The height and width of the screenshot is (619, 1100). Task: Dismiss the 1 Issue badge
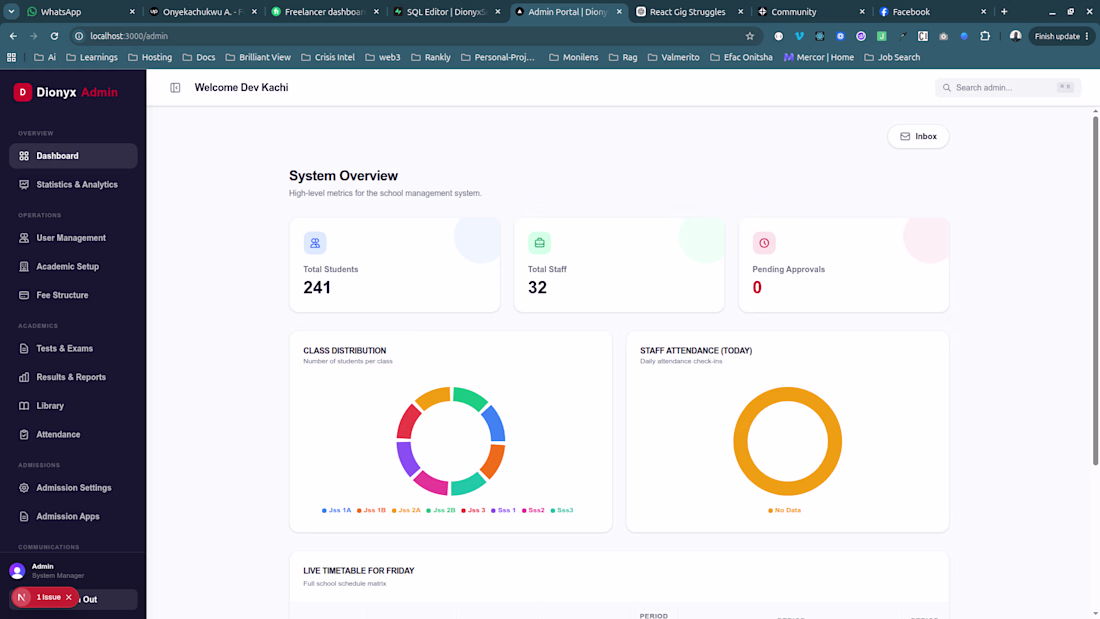pyautogui.click(x=69, y=597)
